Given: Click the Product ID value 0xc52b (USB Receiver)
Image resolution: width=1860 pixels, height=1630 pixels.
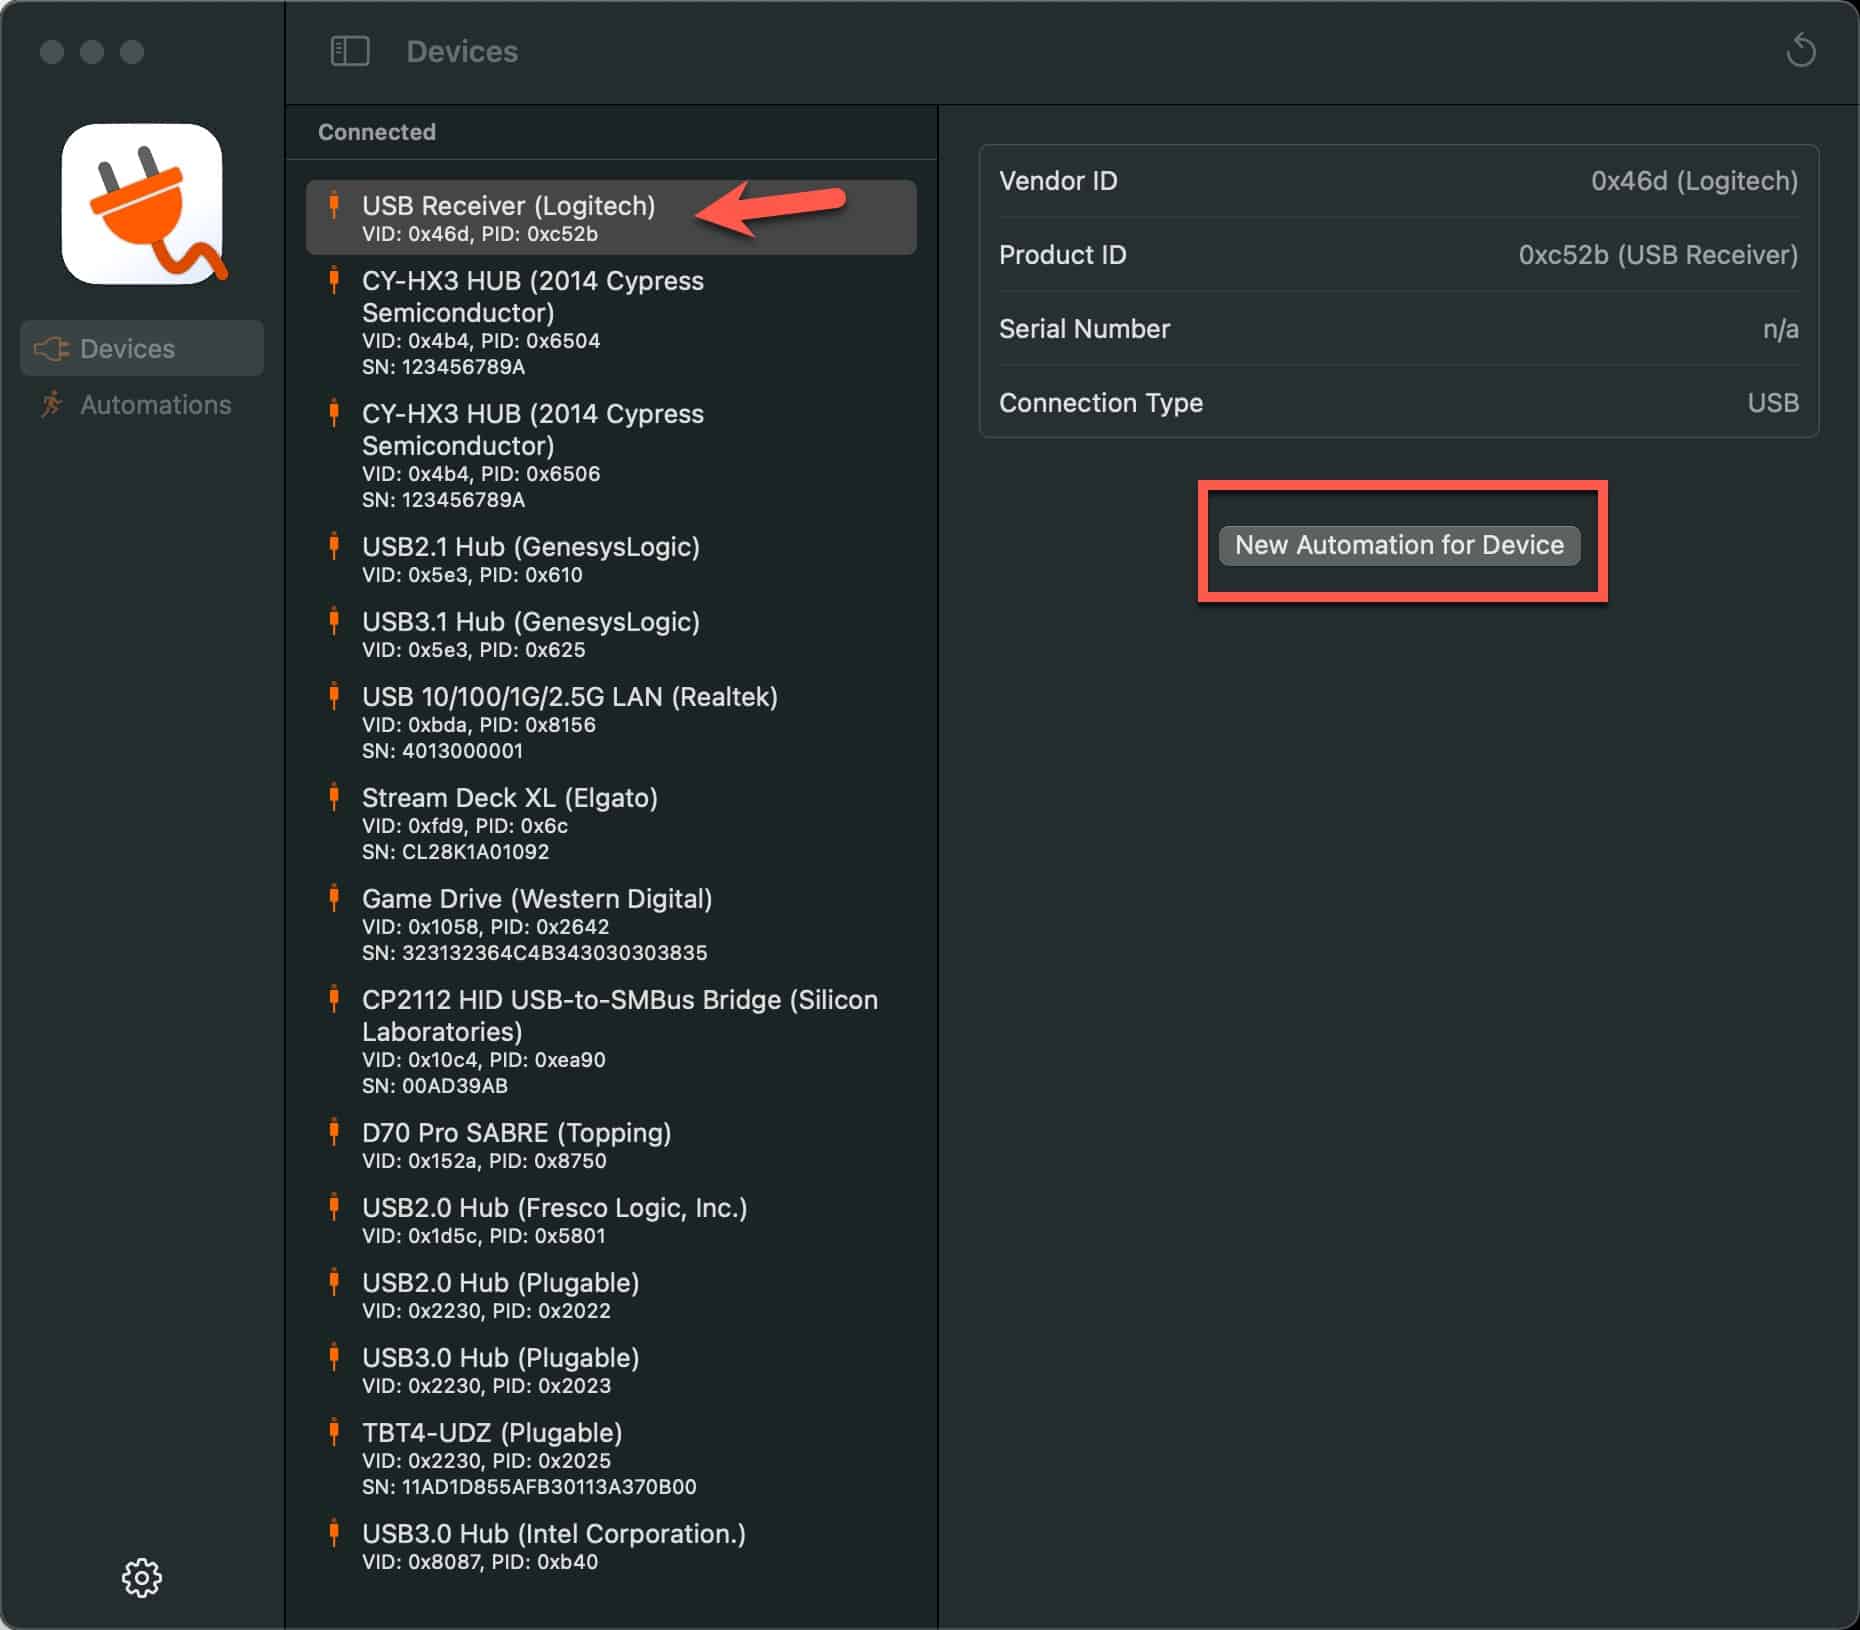Looking at the screenshot, I should (x=1658, y=255).
